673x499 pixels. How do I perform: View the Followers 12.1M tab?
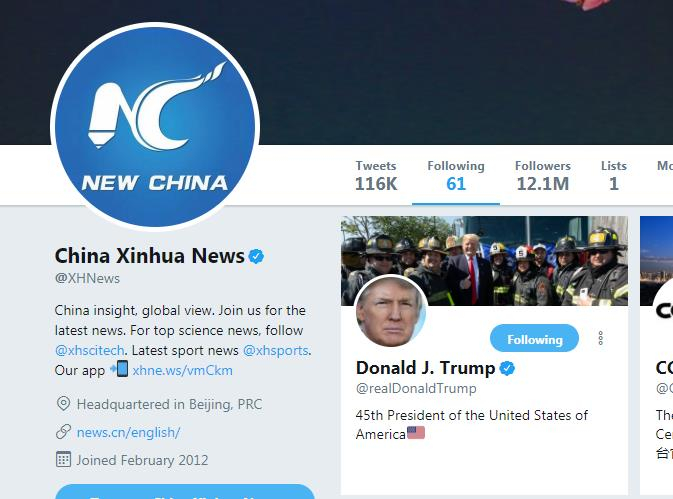pos(543,175)
